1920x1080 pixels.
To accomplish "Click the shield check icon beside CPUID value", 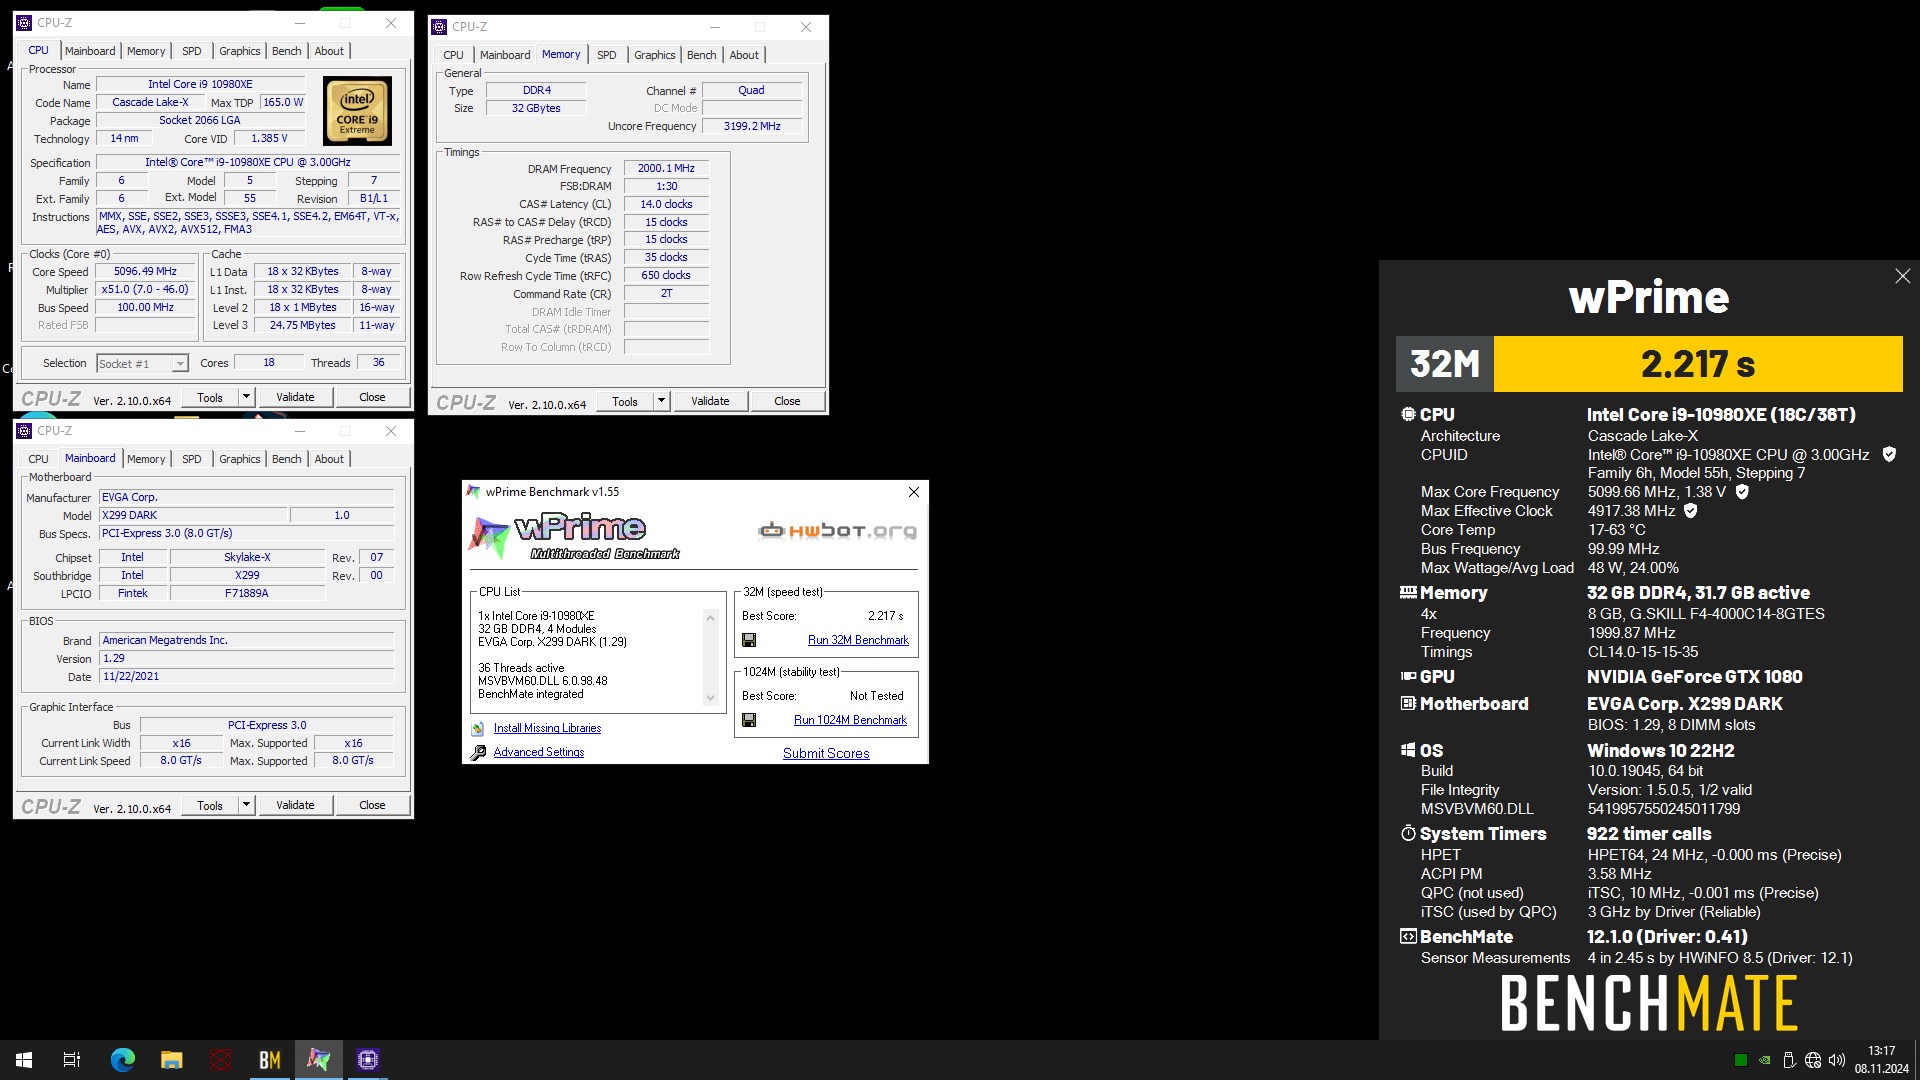I will [1889, 454].
